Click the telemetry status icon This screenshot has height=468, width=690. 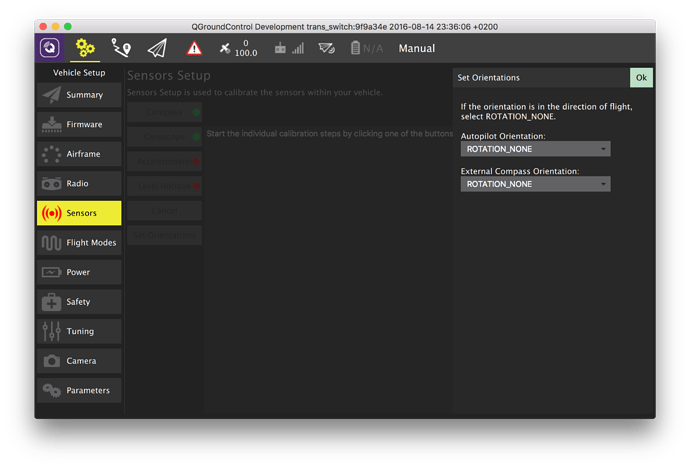point(326,48)
